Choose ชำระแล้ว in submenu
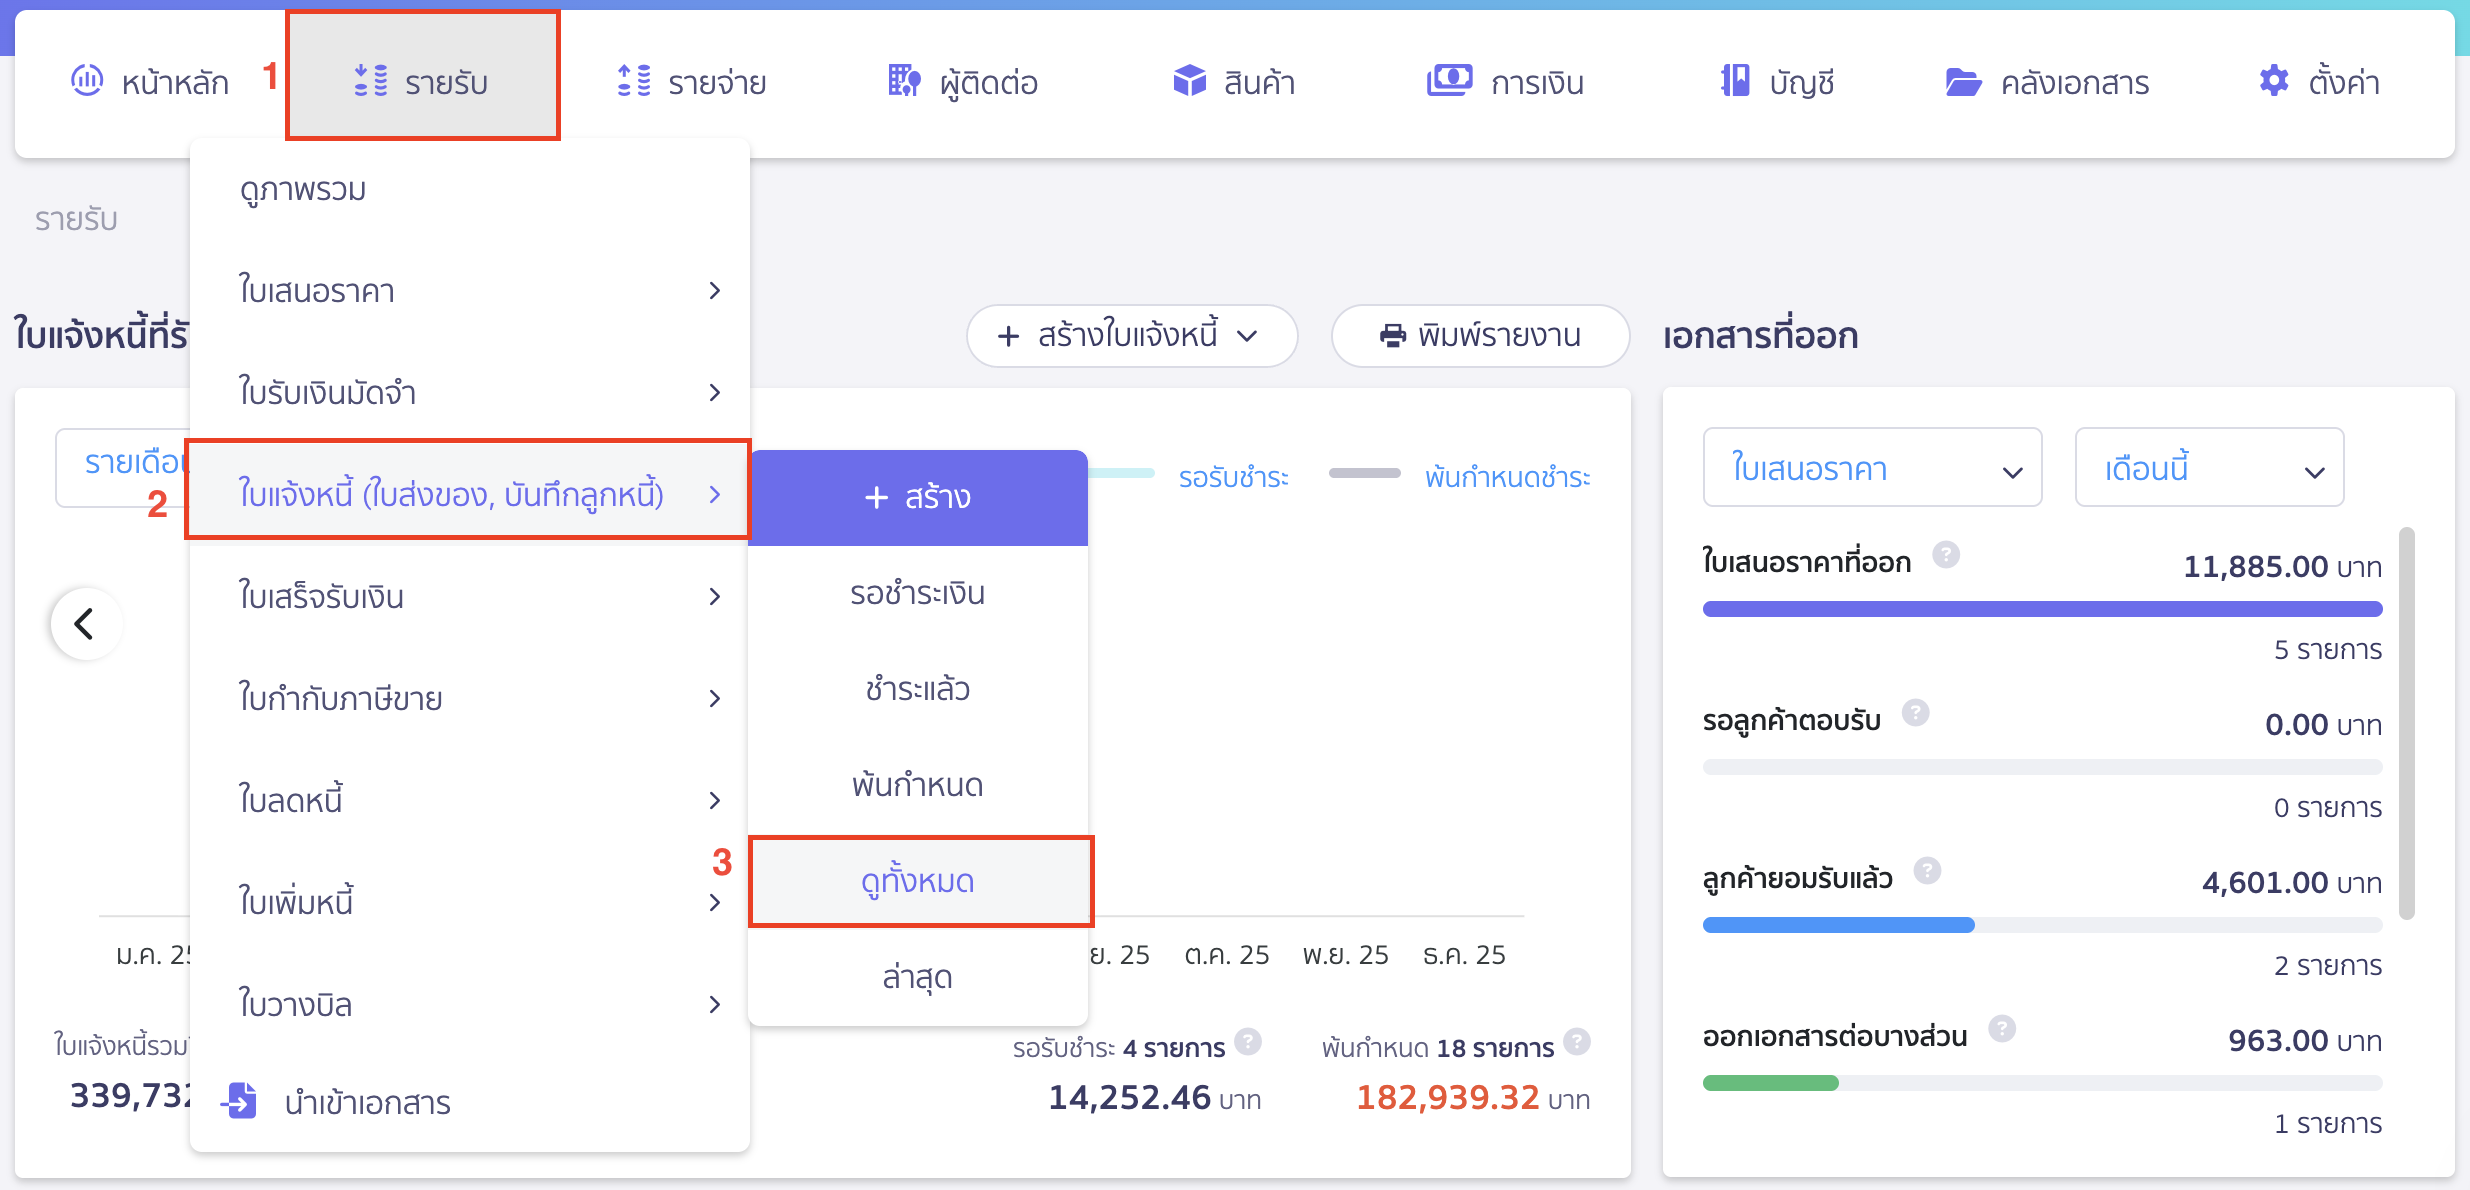2470x1190 pixels. click(918, 689)
